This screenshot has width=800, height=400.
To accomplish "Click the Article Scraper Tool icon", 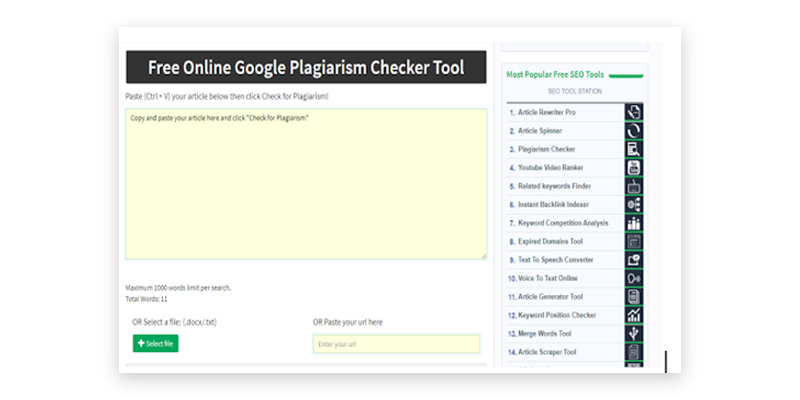I will tap(634, 352).
